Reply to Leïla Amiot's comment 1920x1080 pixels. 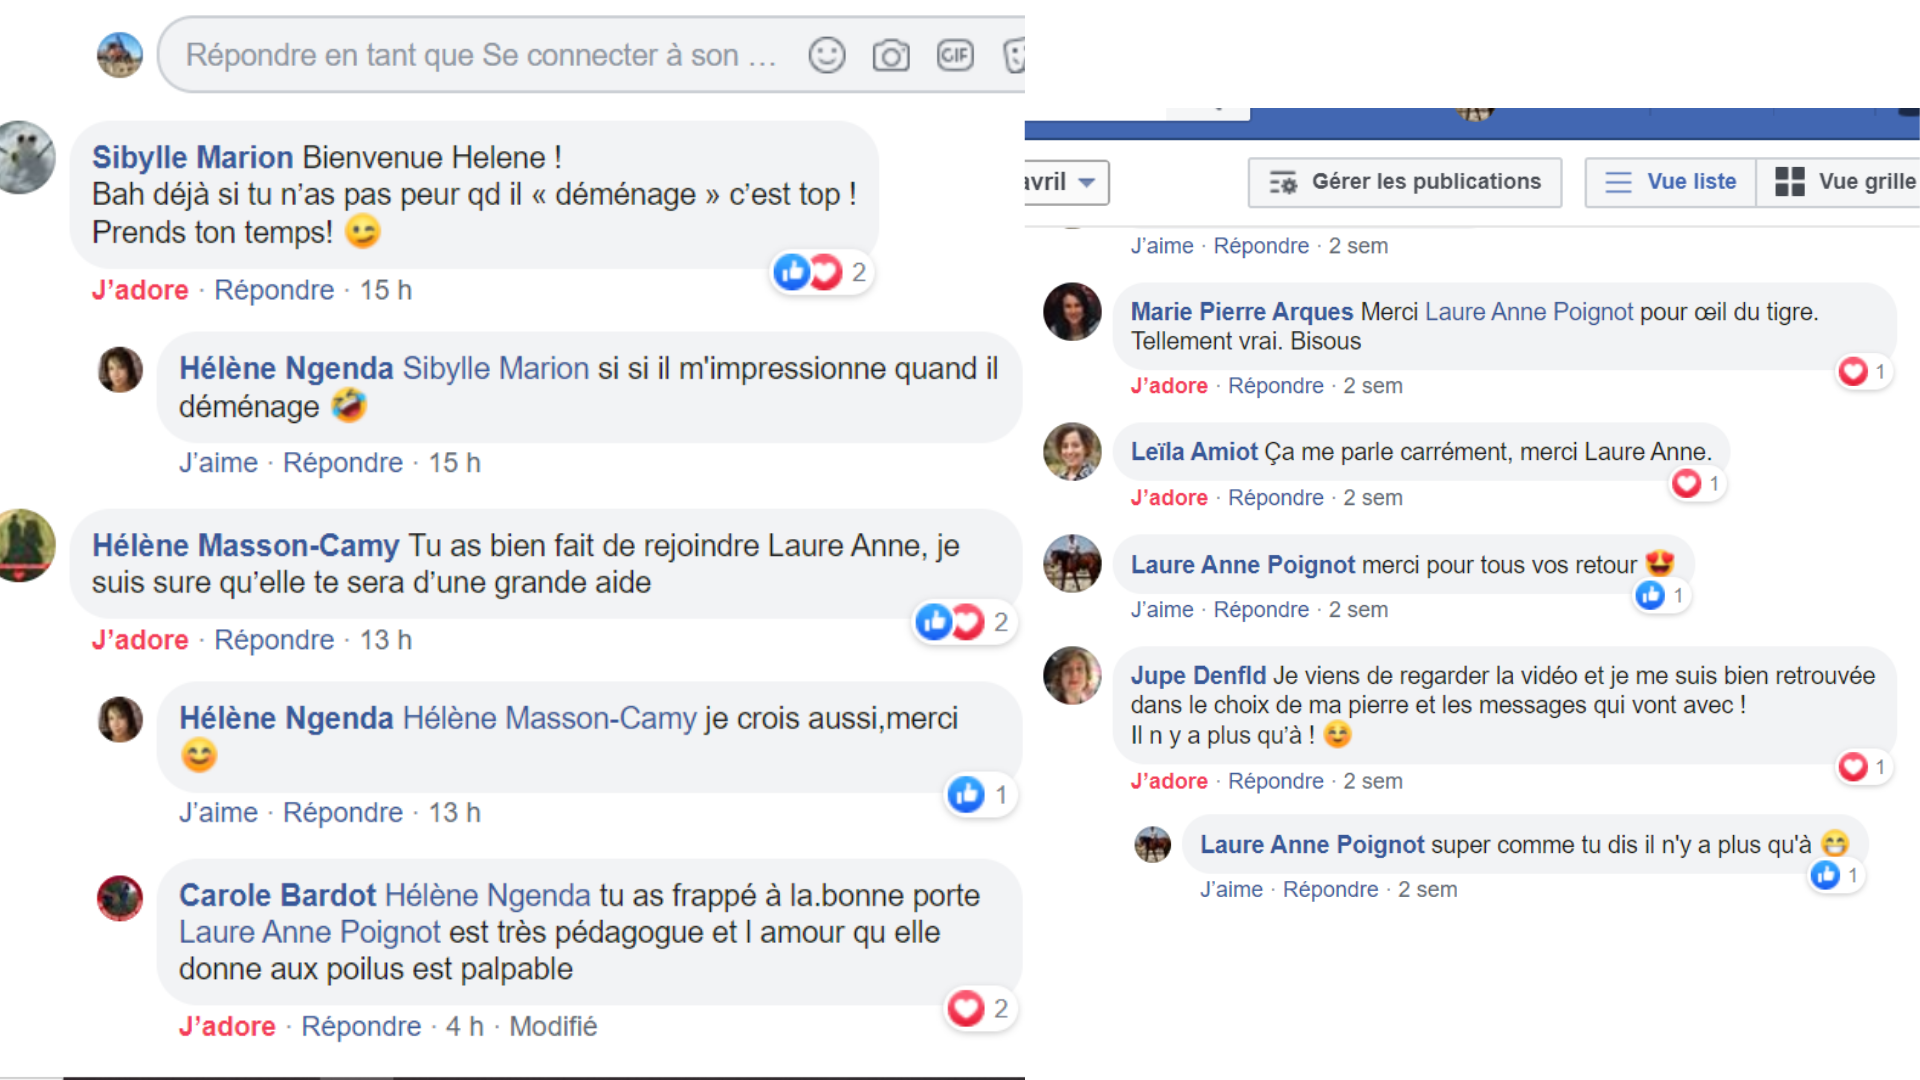pyautogui.click(x=1275, y=498)
